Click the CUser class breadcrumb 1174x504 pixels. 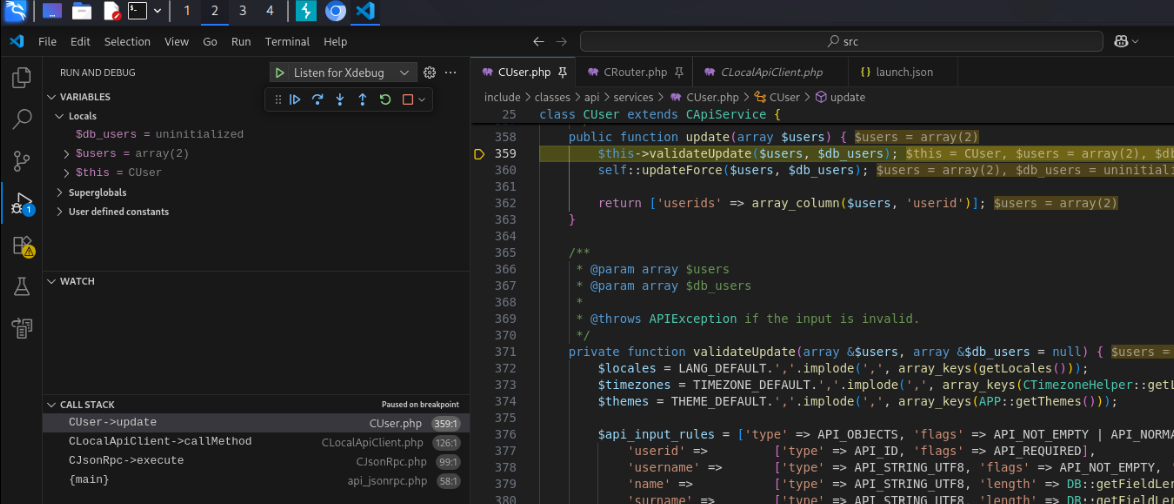(x=777, y=97)
